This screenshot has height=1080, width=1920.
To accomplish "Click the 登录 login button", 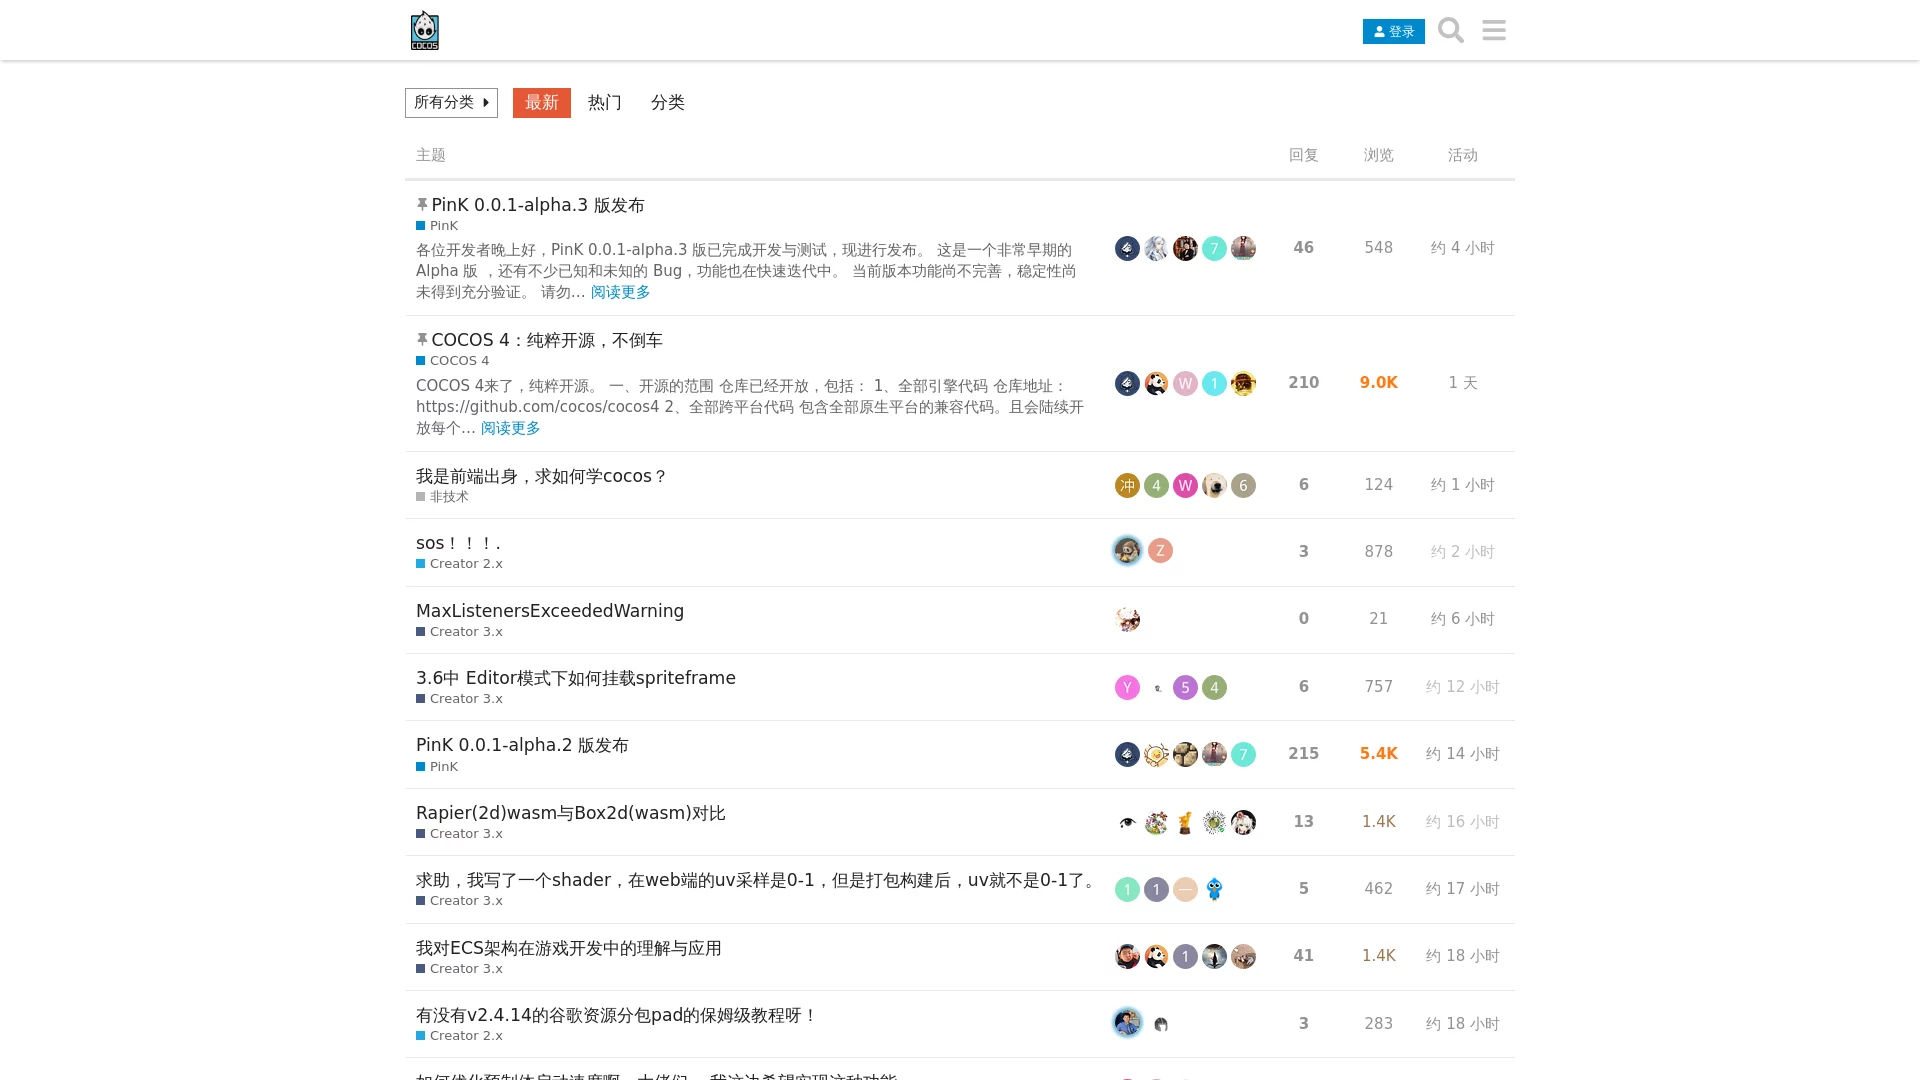I will pos(1393,31).
